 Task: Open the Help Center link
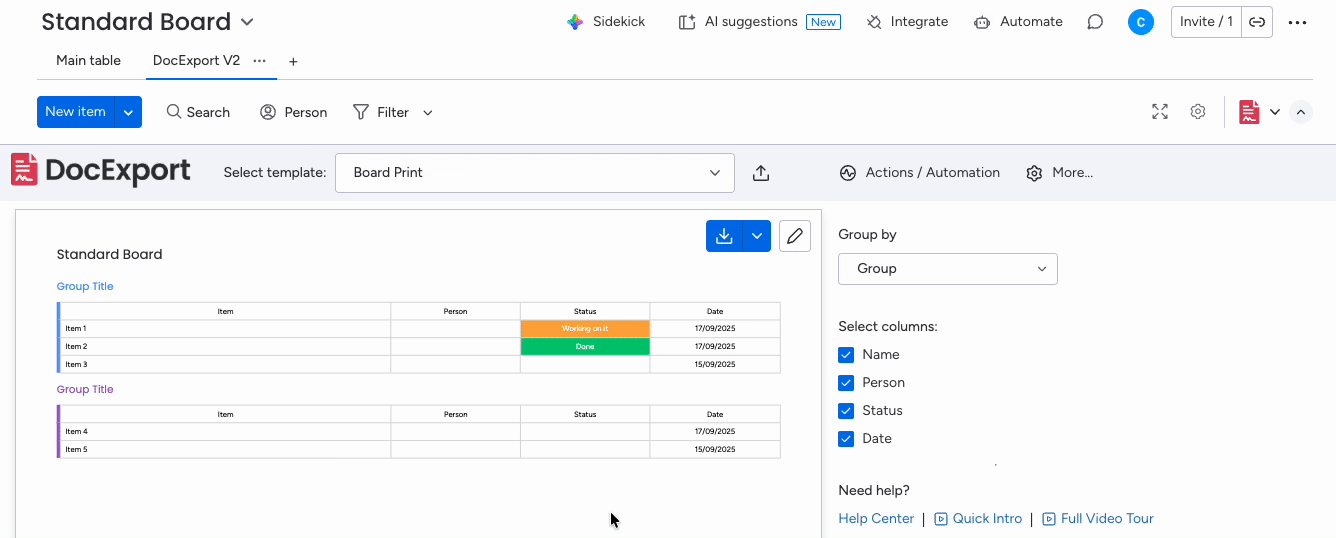pos(876,519)
